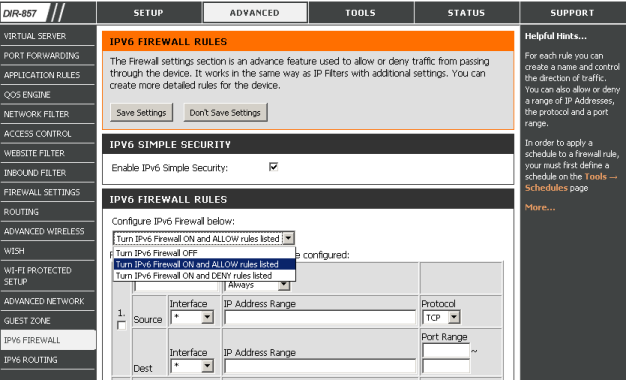Go to Virtual Server page
626x380 pixels.
pyautogui.click(x=47, y=36)
